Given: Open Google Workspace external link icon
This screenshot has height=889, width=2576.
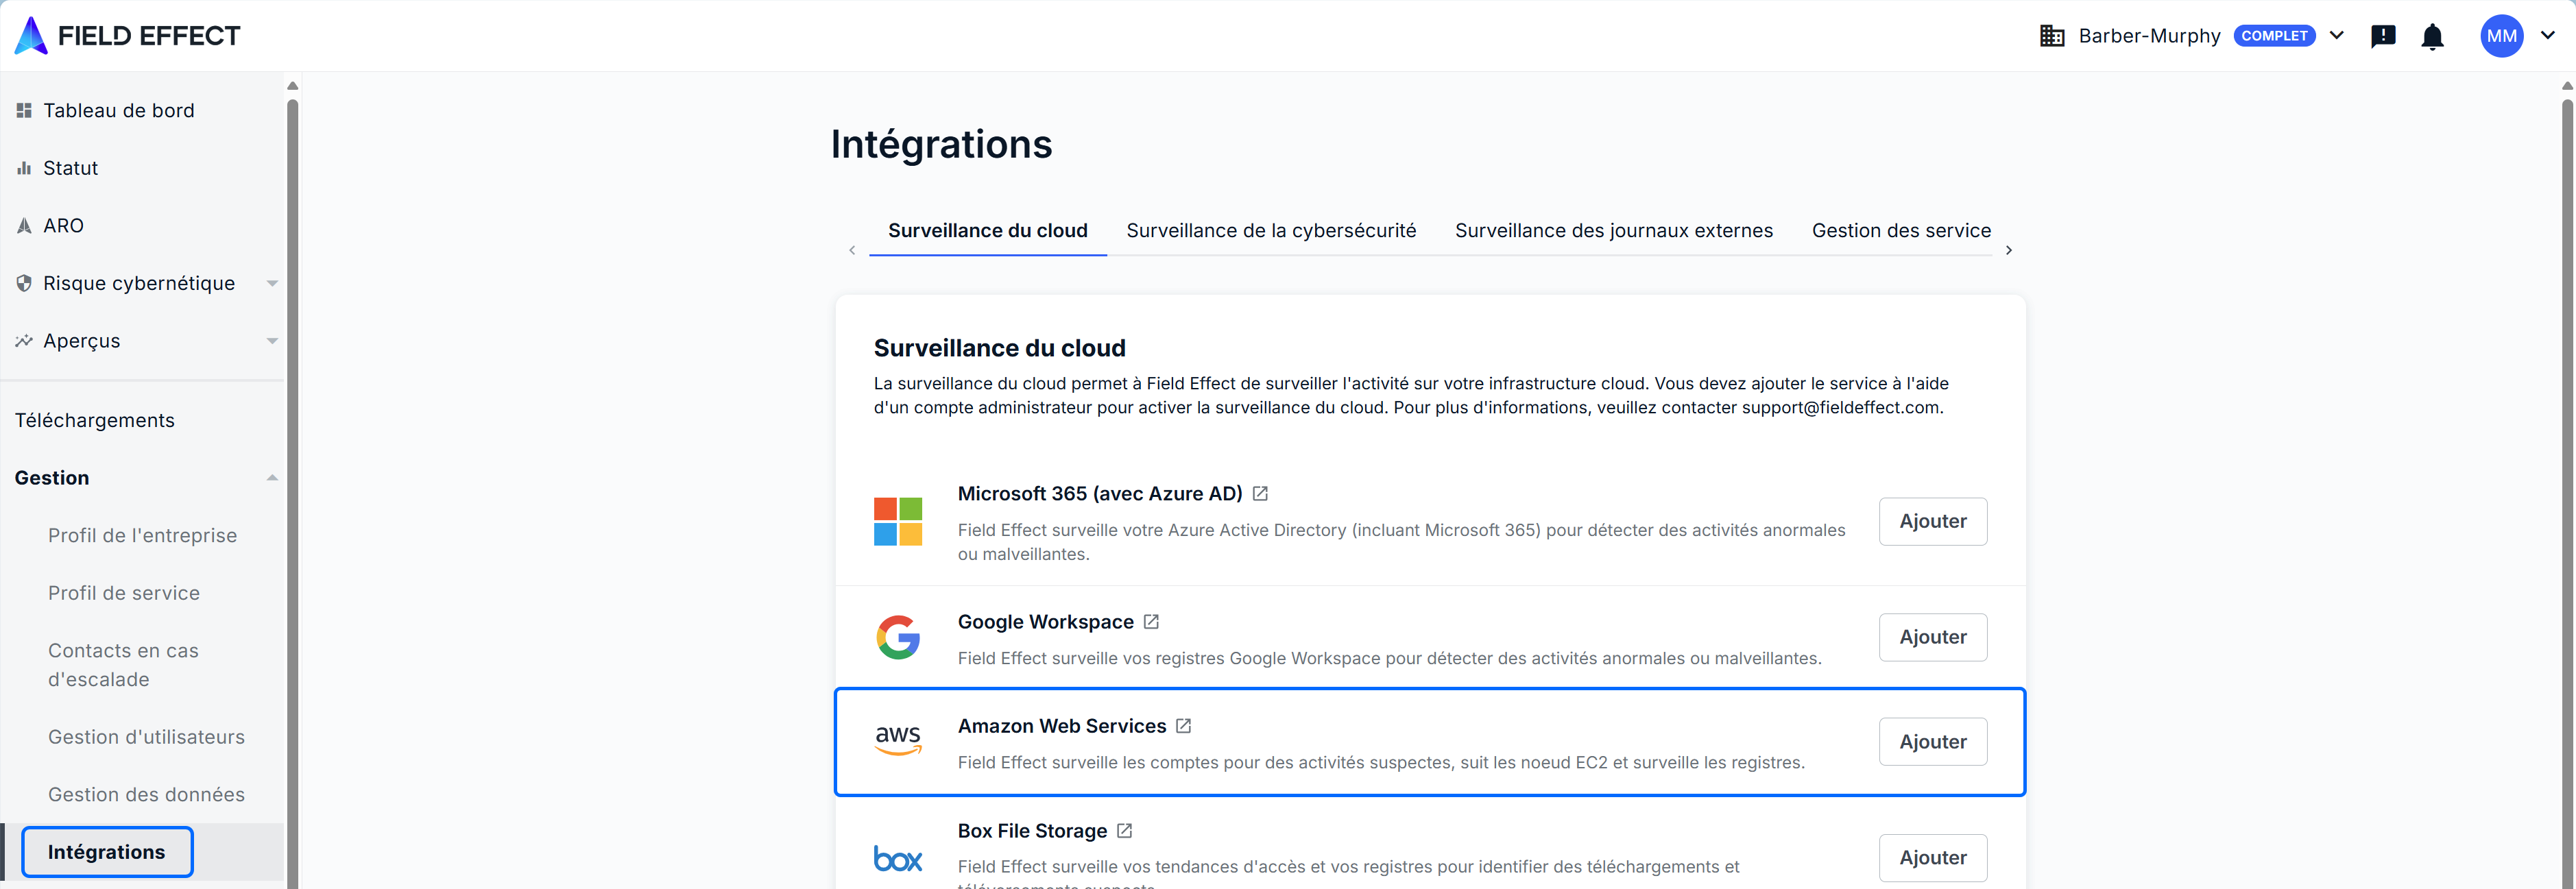Looking at the screenshot, I should [1151, 622].
